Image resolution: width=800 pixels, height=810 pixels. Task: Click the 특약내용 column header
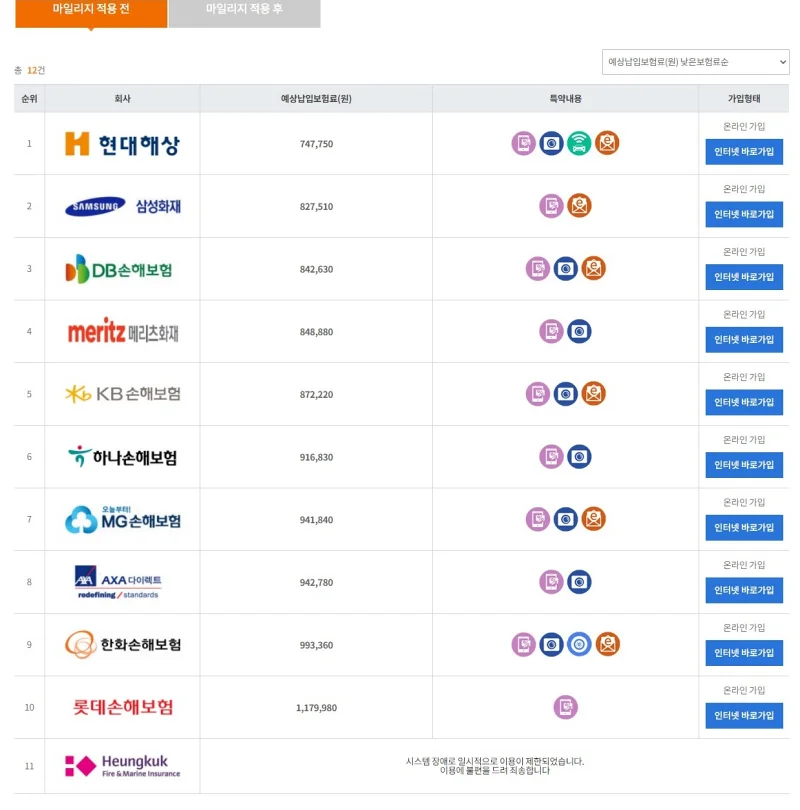(x=566, y=99)
